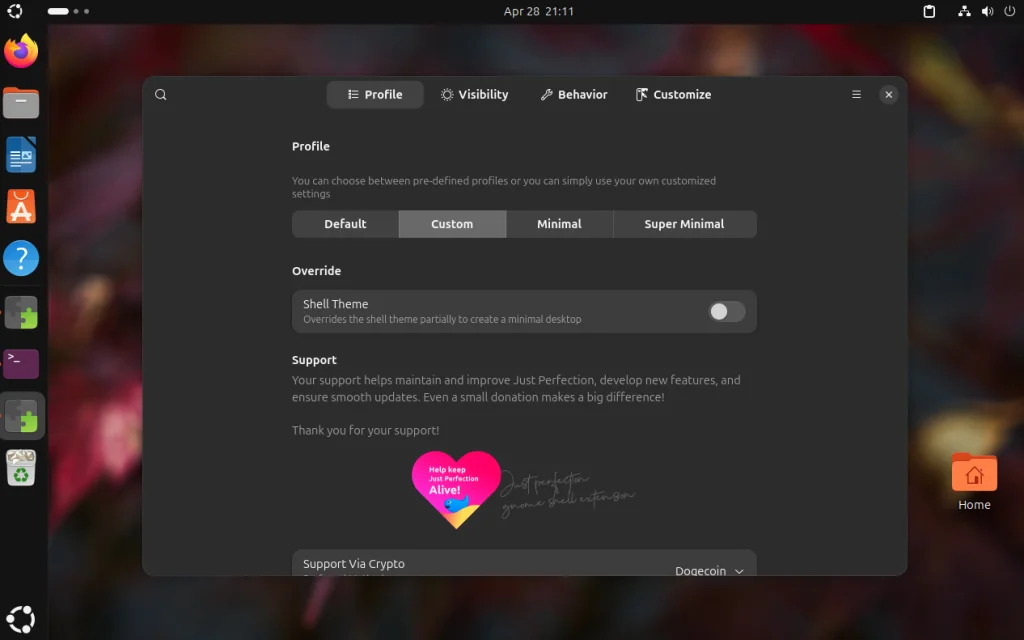
Task: Open Ubuntu App Center from the dock
Action: point(21,206)
